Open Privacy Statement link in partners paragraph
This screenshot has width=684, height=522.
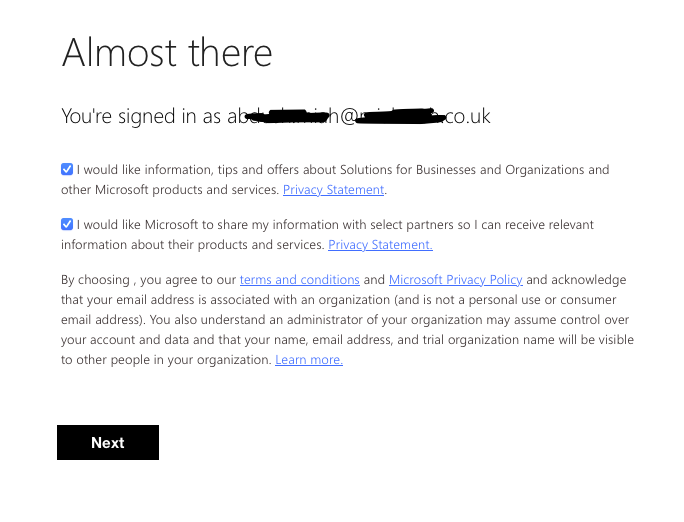coord(380,245)
